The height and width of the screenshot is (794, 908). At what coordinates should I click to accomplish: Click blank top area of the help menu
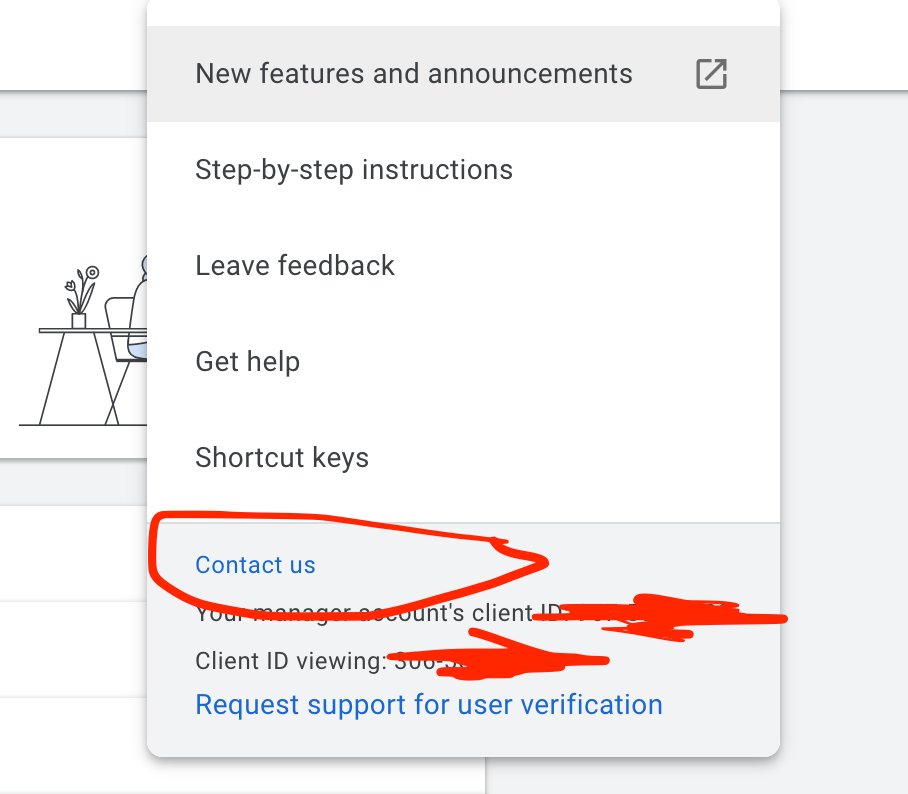tap(460, 12)
